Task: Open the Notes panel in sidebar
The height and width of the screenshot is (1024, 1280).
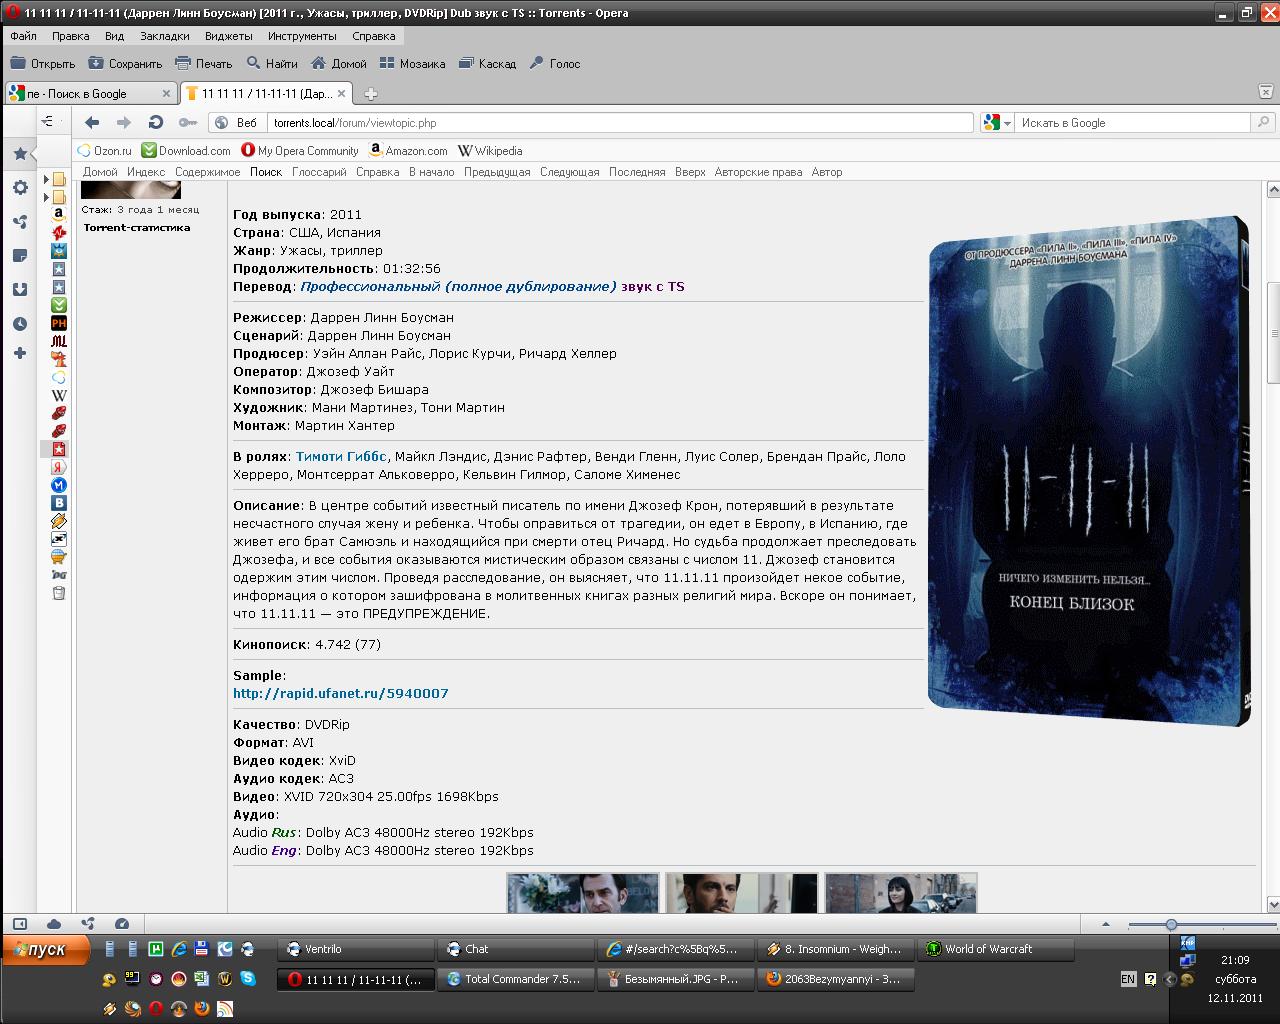Action: tap(19, 256)
